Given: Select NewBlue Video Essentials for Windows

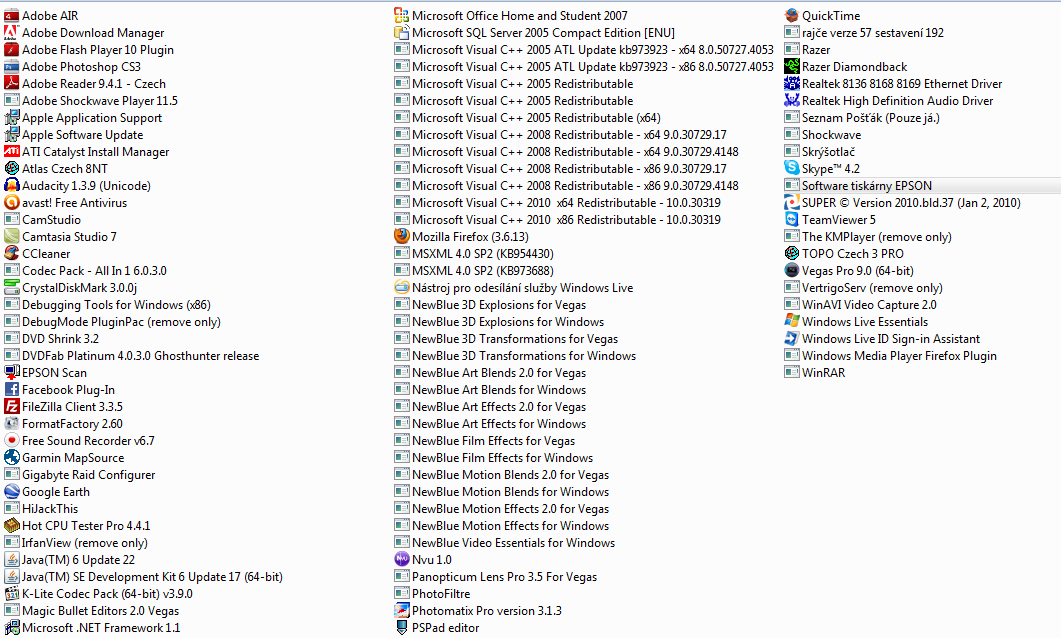Looking at the screenshot, I should coord(505,542).
